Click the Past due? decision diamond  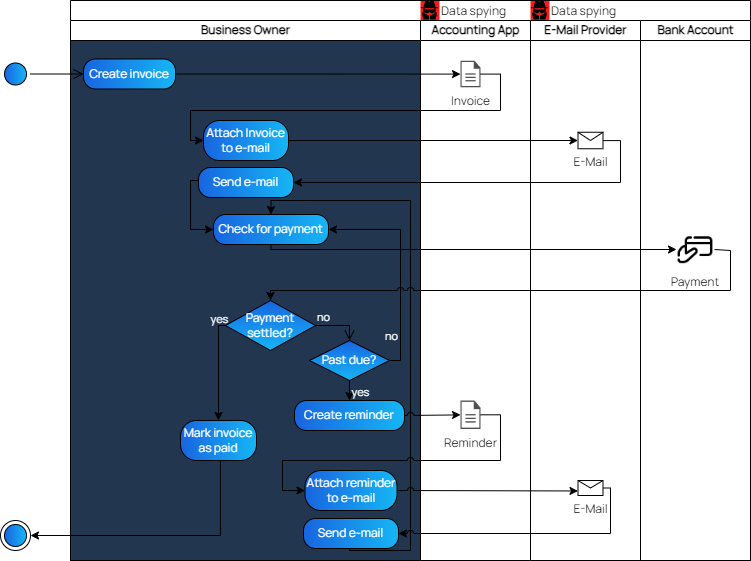click(x=349, y=360)
